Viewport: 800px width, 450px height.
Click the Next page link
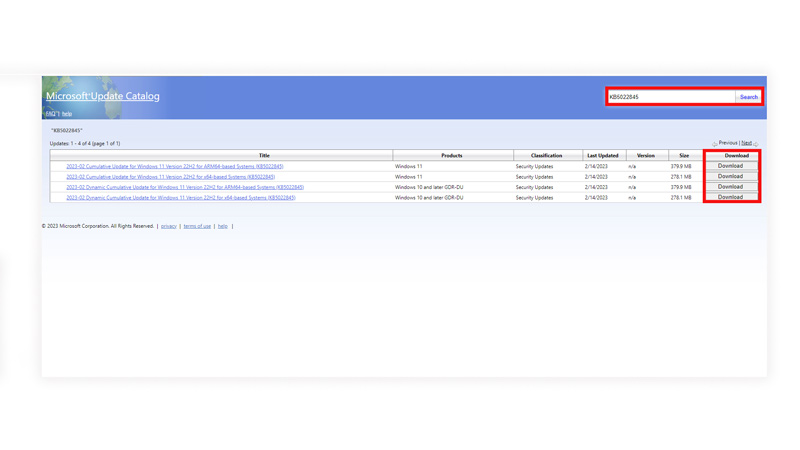coord(746,143)
